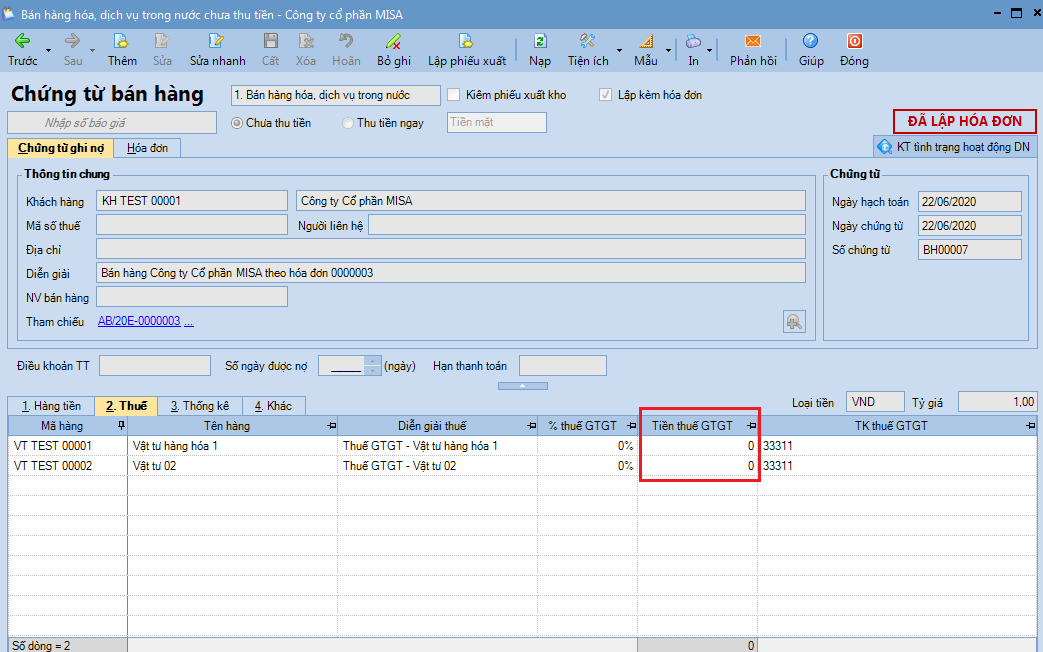Click the Vật tư hàng hóa 1 cell
Screen dimensions: 1043x652
232,446
